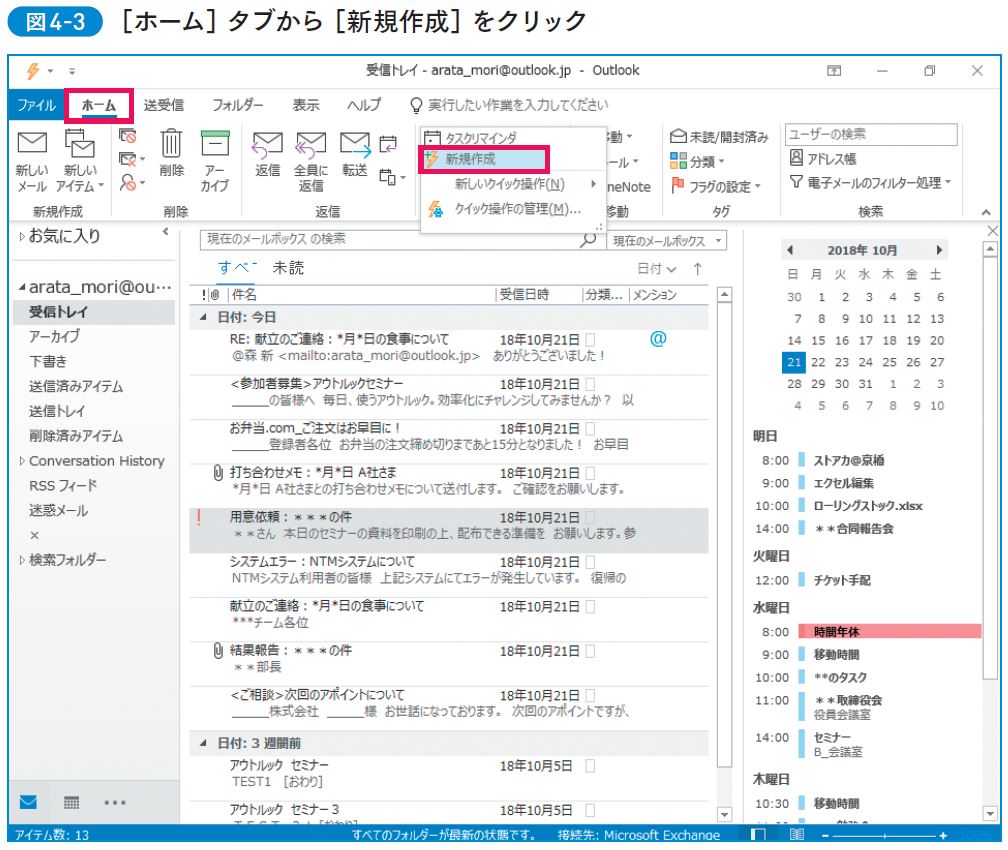Image resolution: width=1008 pixels, height=850 pixels.
Task: Go to previous month in calendar
Action: pyautogui.click(x=790, y=250)
